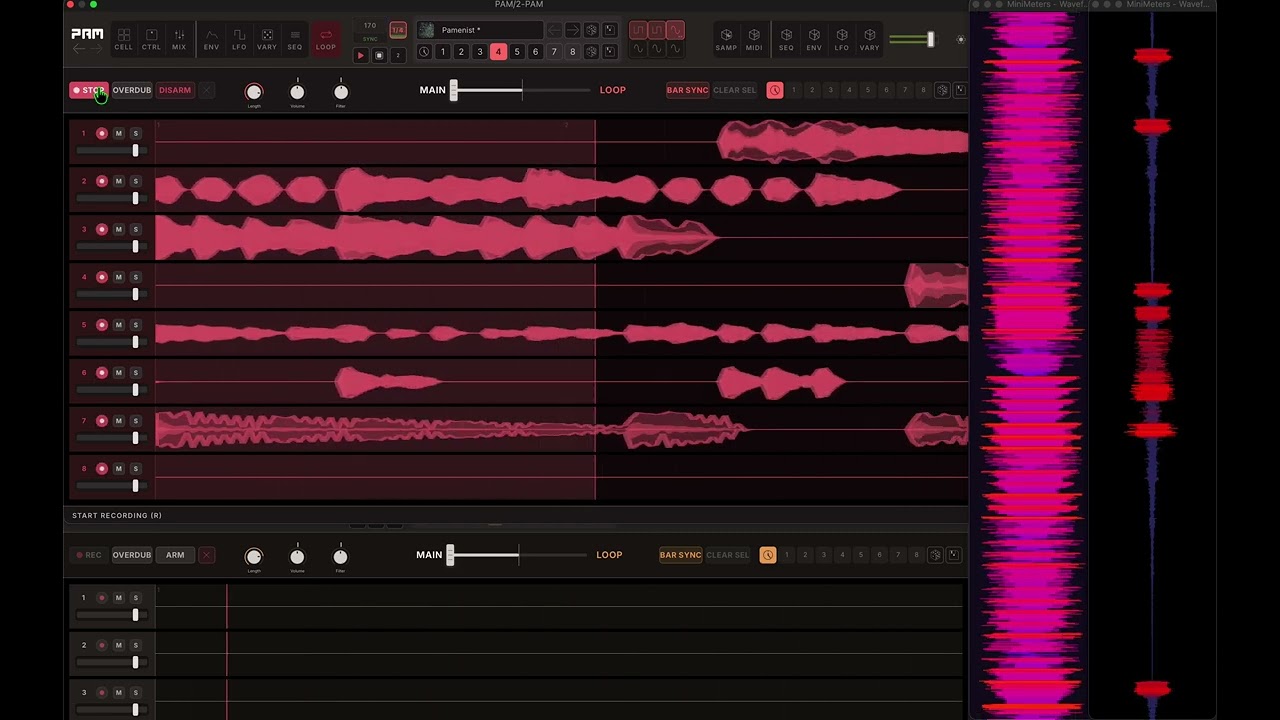
Task: Switch to the MIX page
Action: (x=179, y=39)
